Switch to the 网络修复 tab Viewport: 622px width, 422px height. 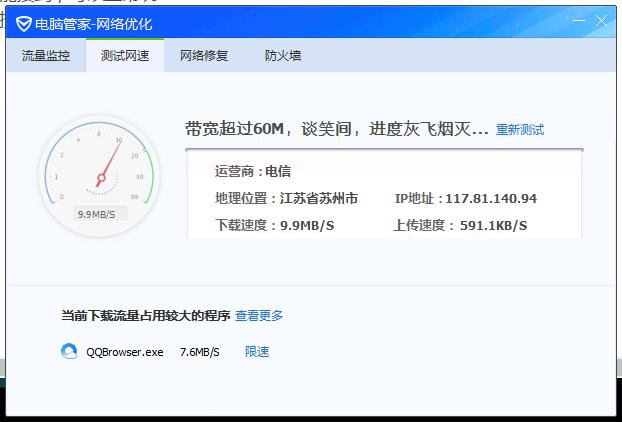click(x=204, y=56)
